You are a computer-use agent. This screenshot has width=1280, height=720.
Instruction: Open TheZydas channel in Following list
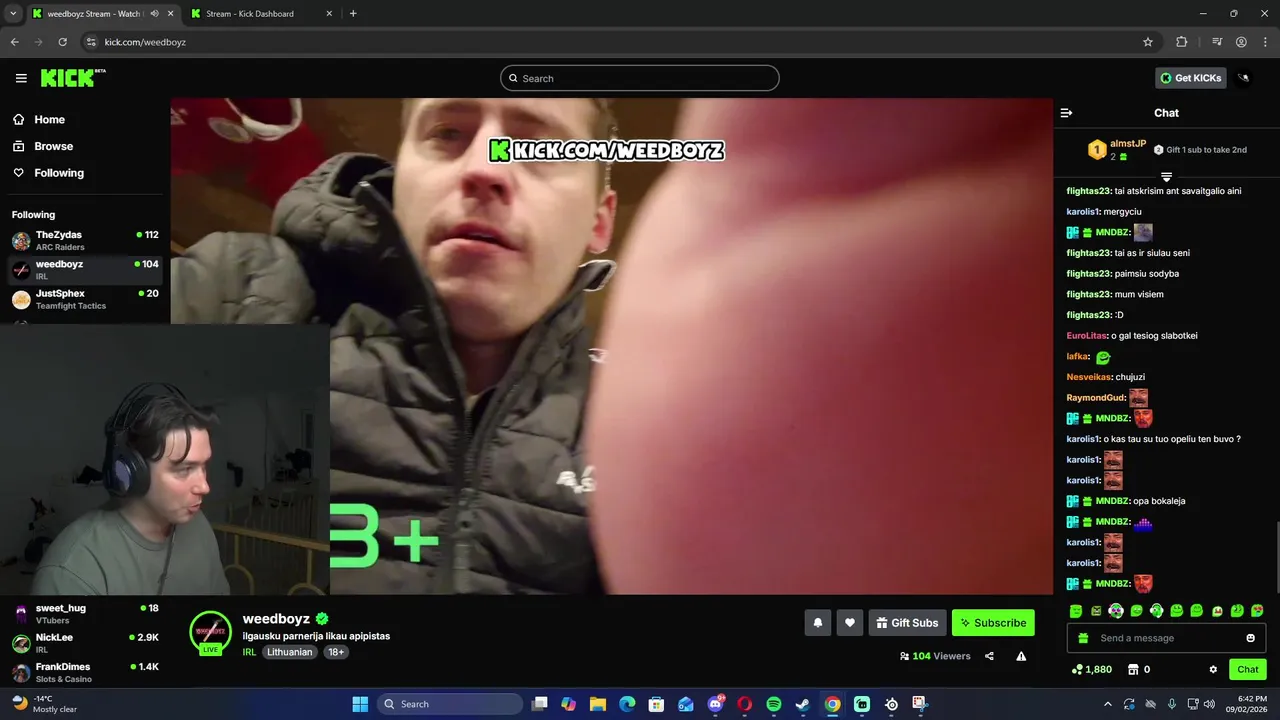pos(85,241)
